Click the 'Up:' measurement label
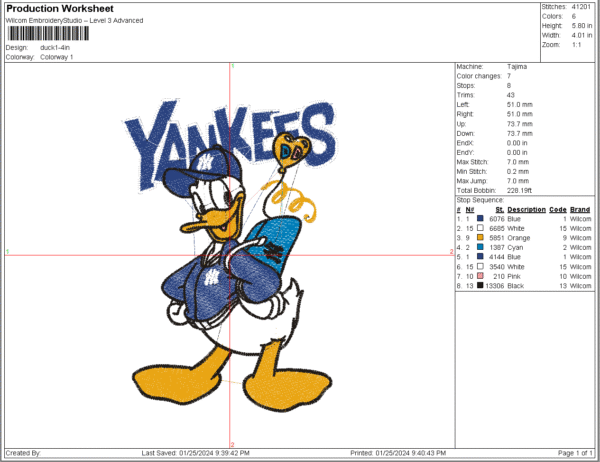Screen dimensions: 600x462 (461, 124)
